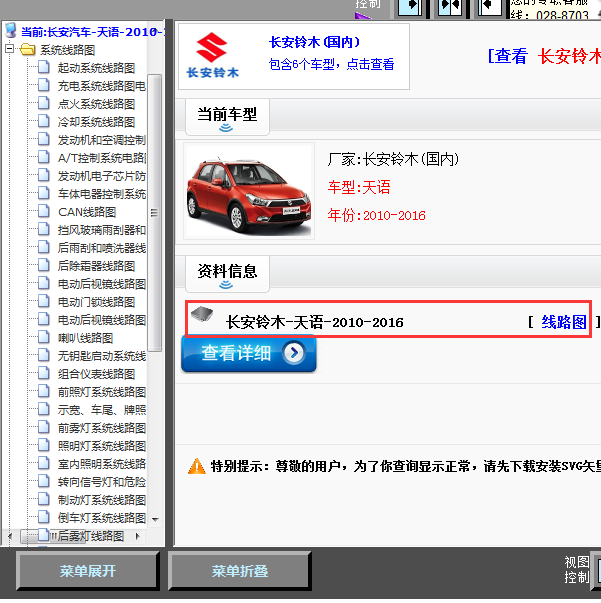
Task: Click the panel layout icon with left-pointing arrow
Action: [x=490, y=7]
